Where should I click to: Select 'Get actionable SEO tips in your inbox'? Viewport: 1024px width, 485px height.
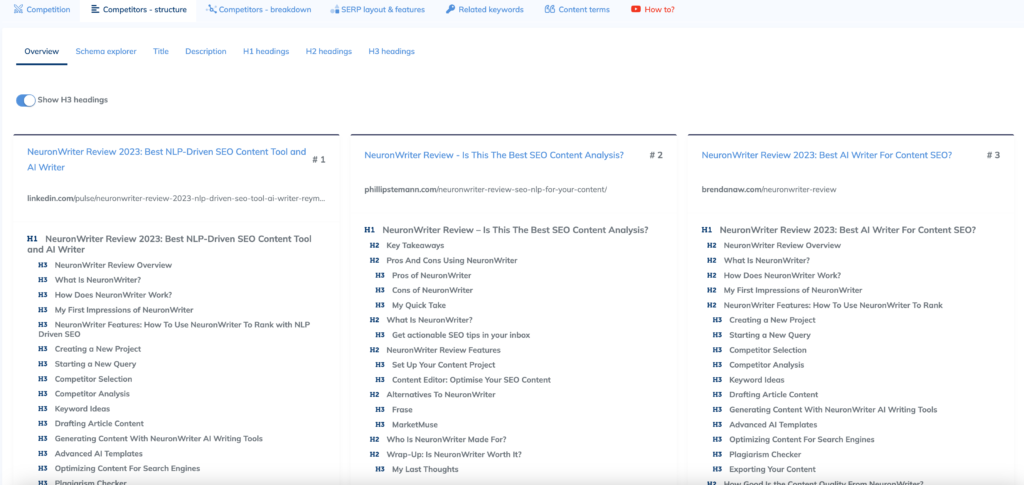tap(461, 336)
